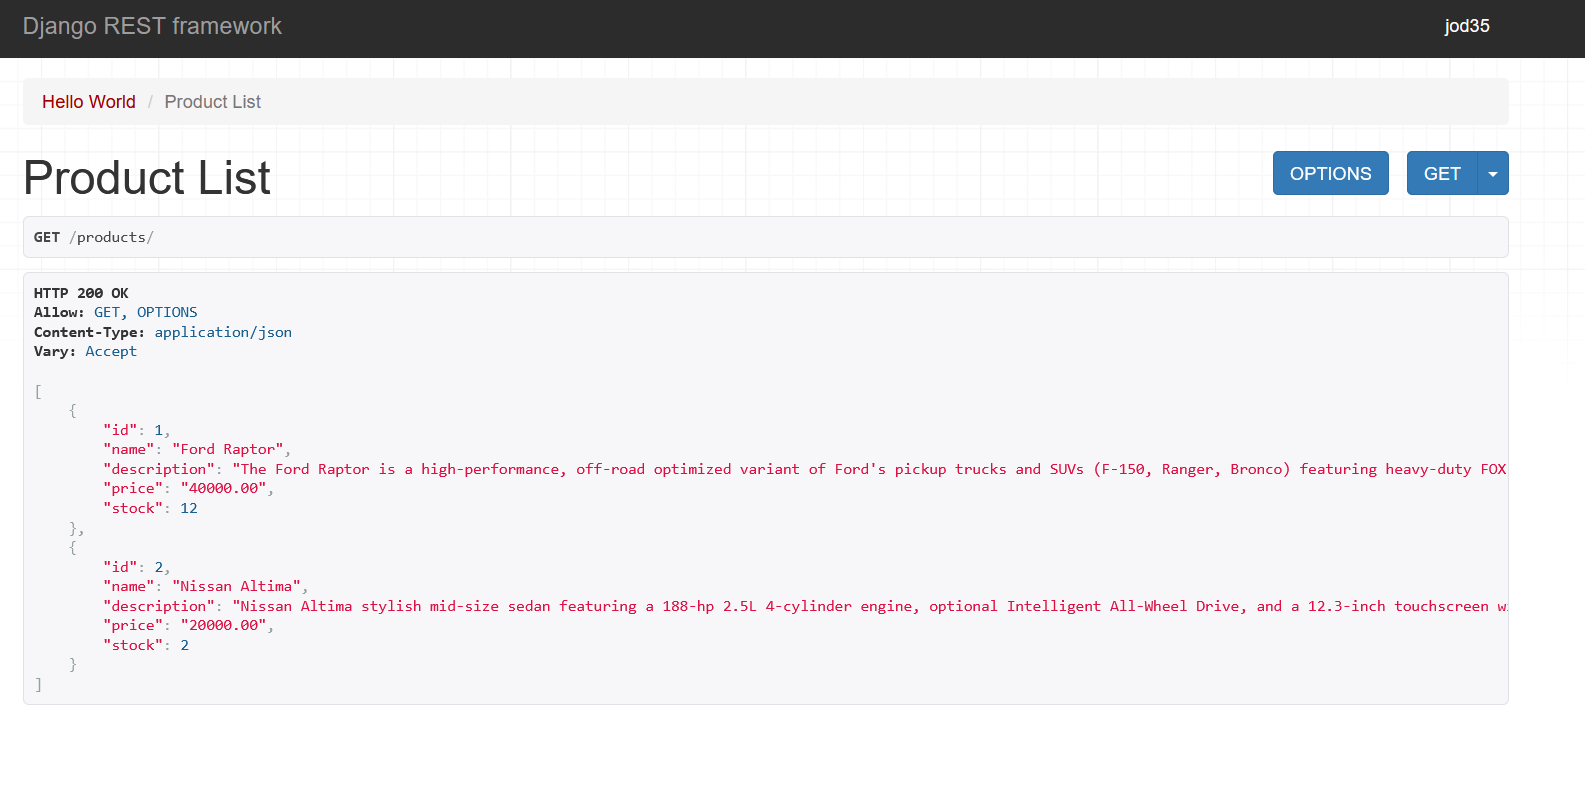Screen dimensions: 1585x811
Task: Click the Allow header value GET, OPTIONS
Action: (146, 312)
